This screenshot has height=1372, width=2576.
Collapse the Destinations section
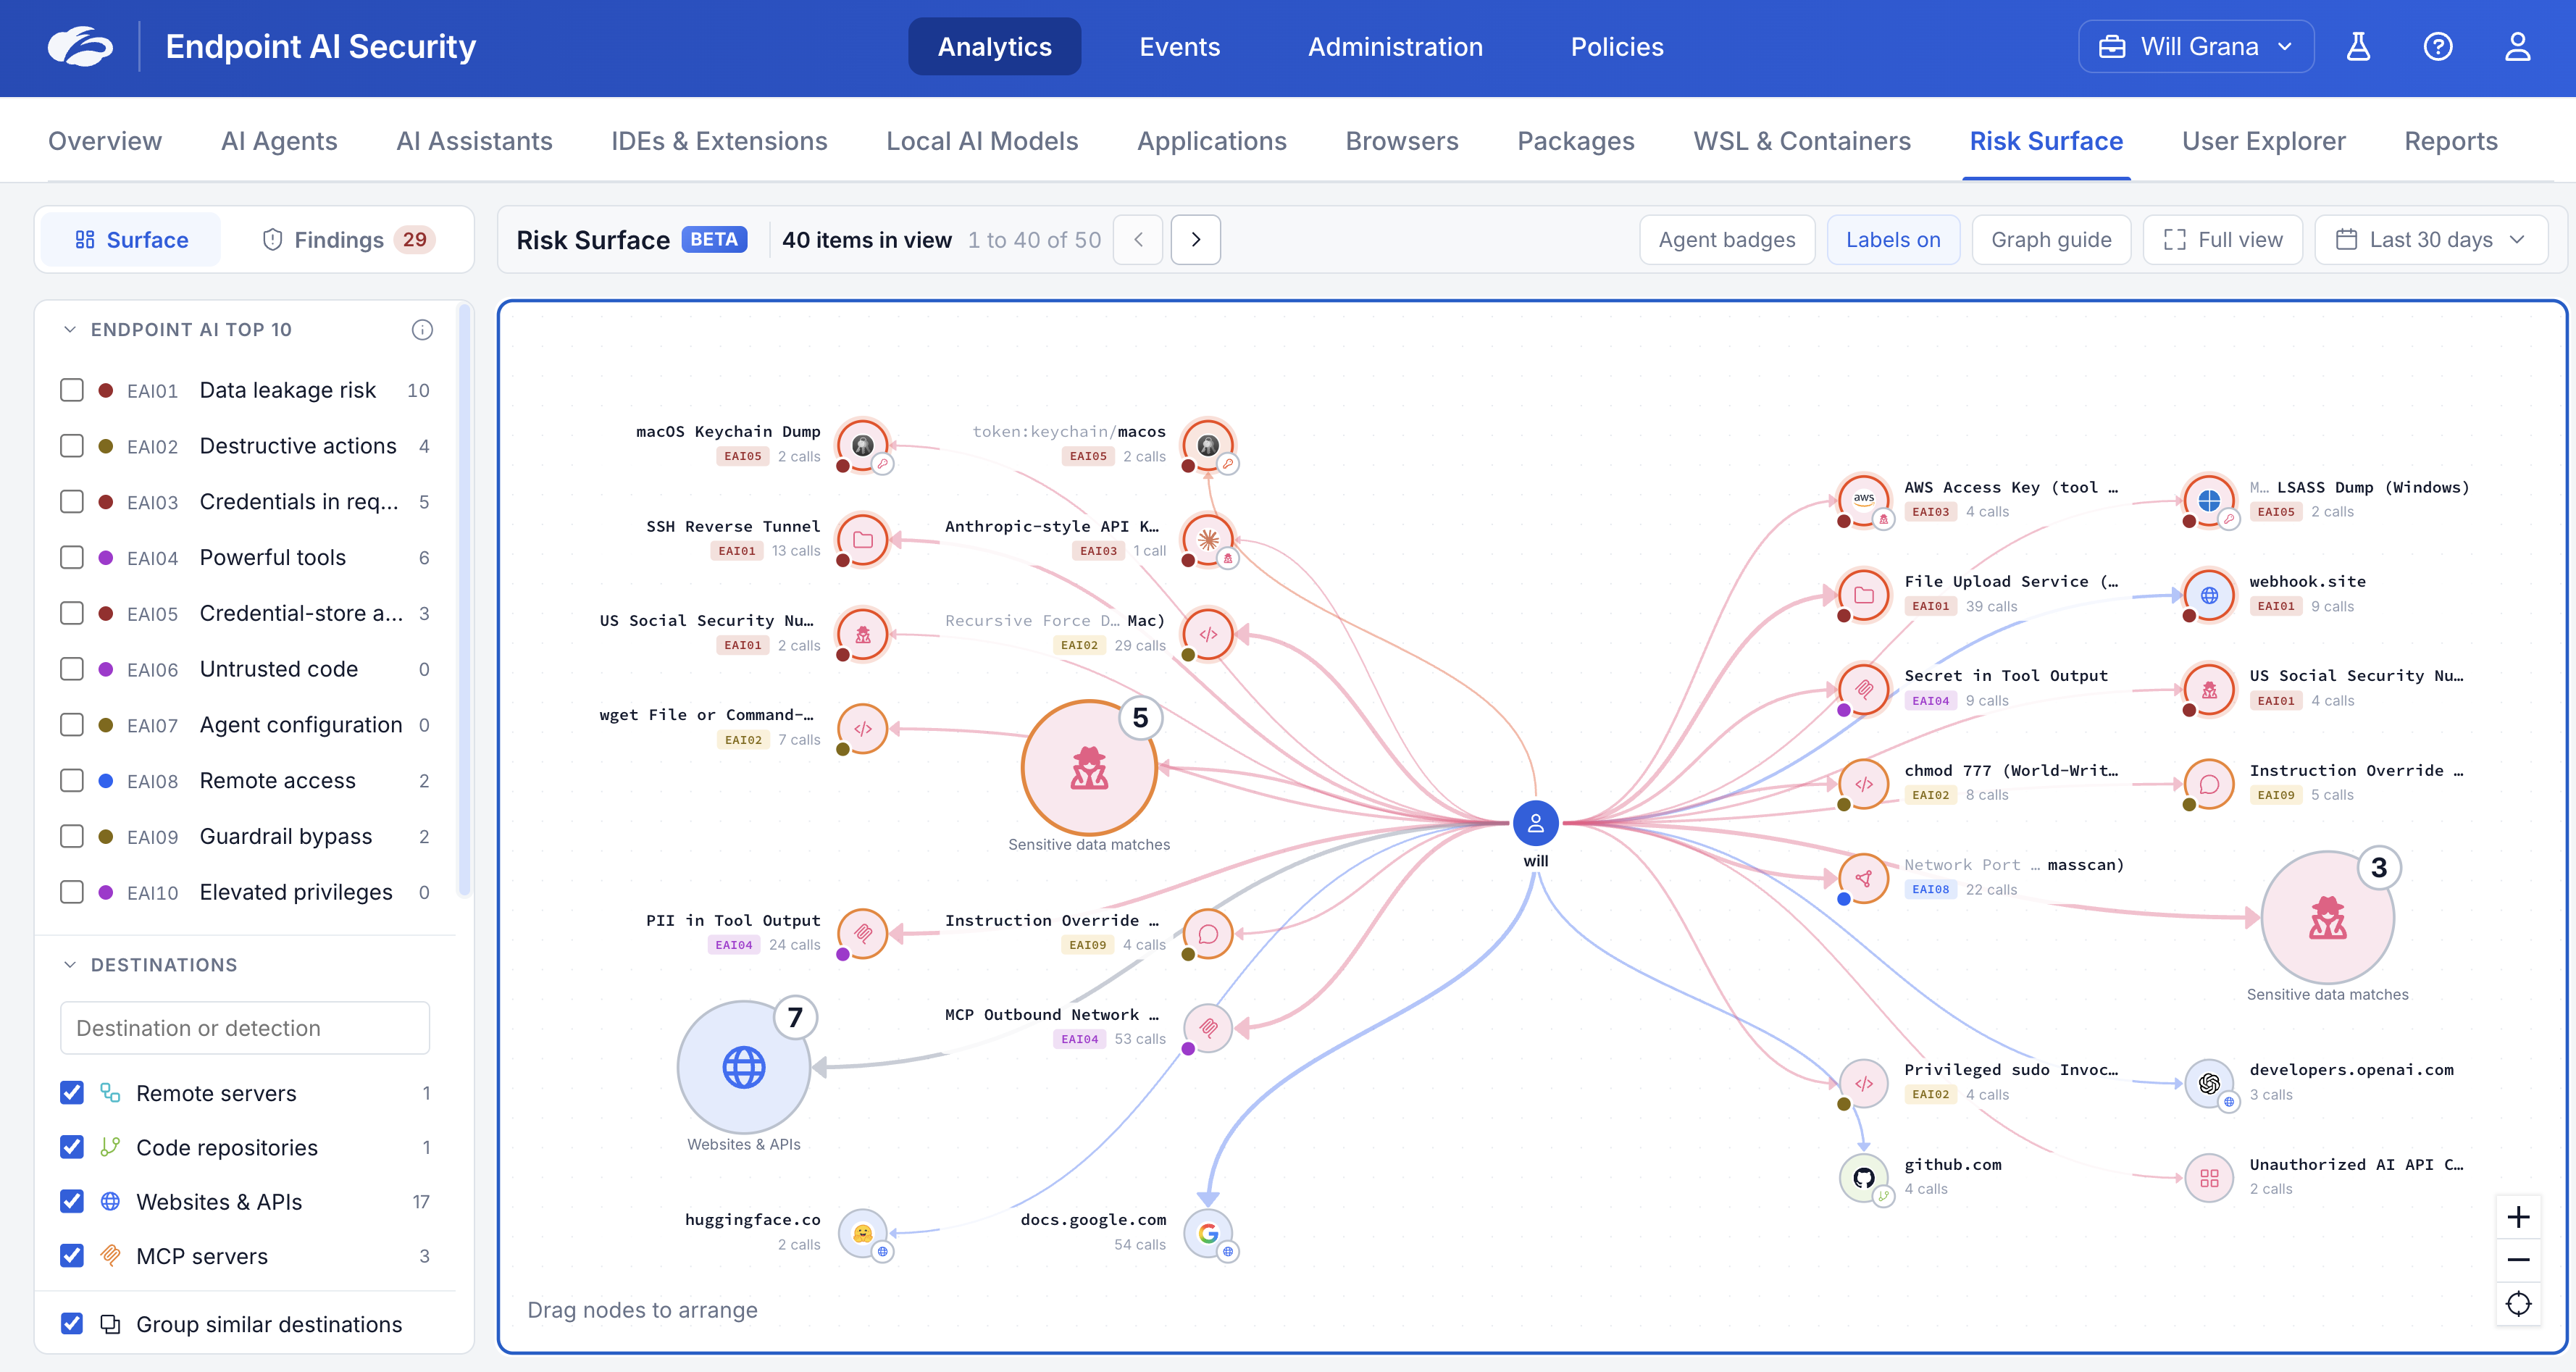tap(70, 965)
